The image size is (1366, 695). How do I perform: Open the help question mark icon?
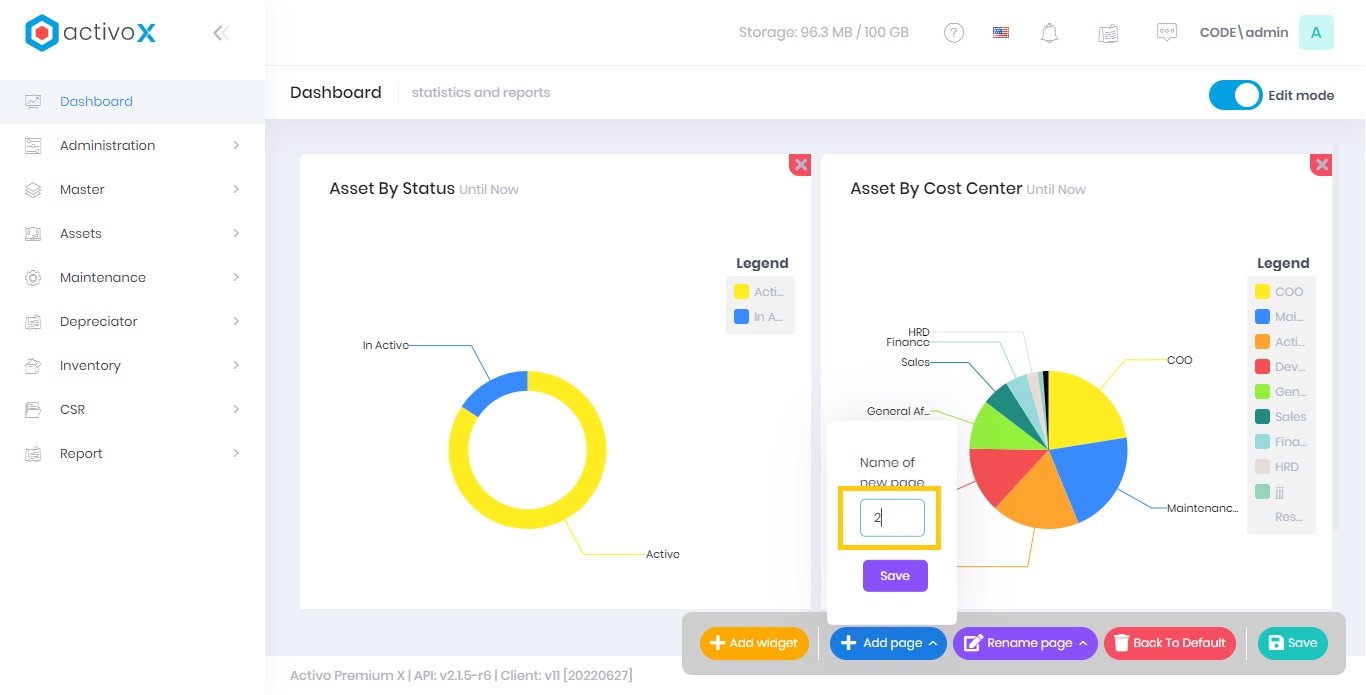pyautogui.click(x=954, y=33)
